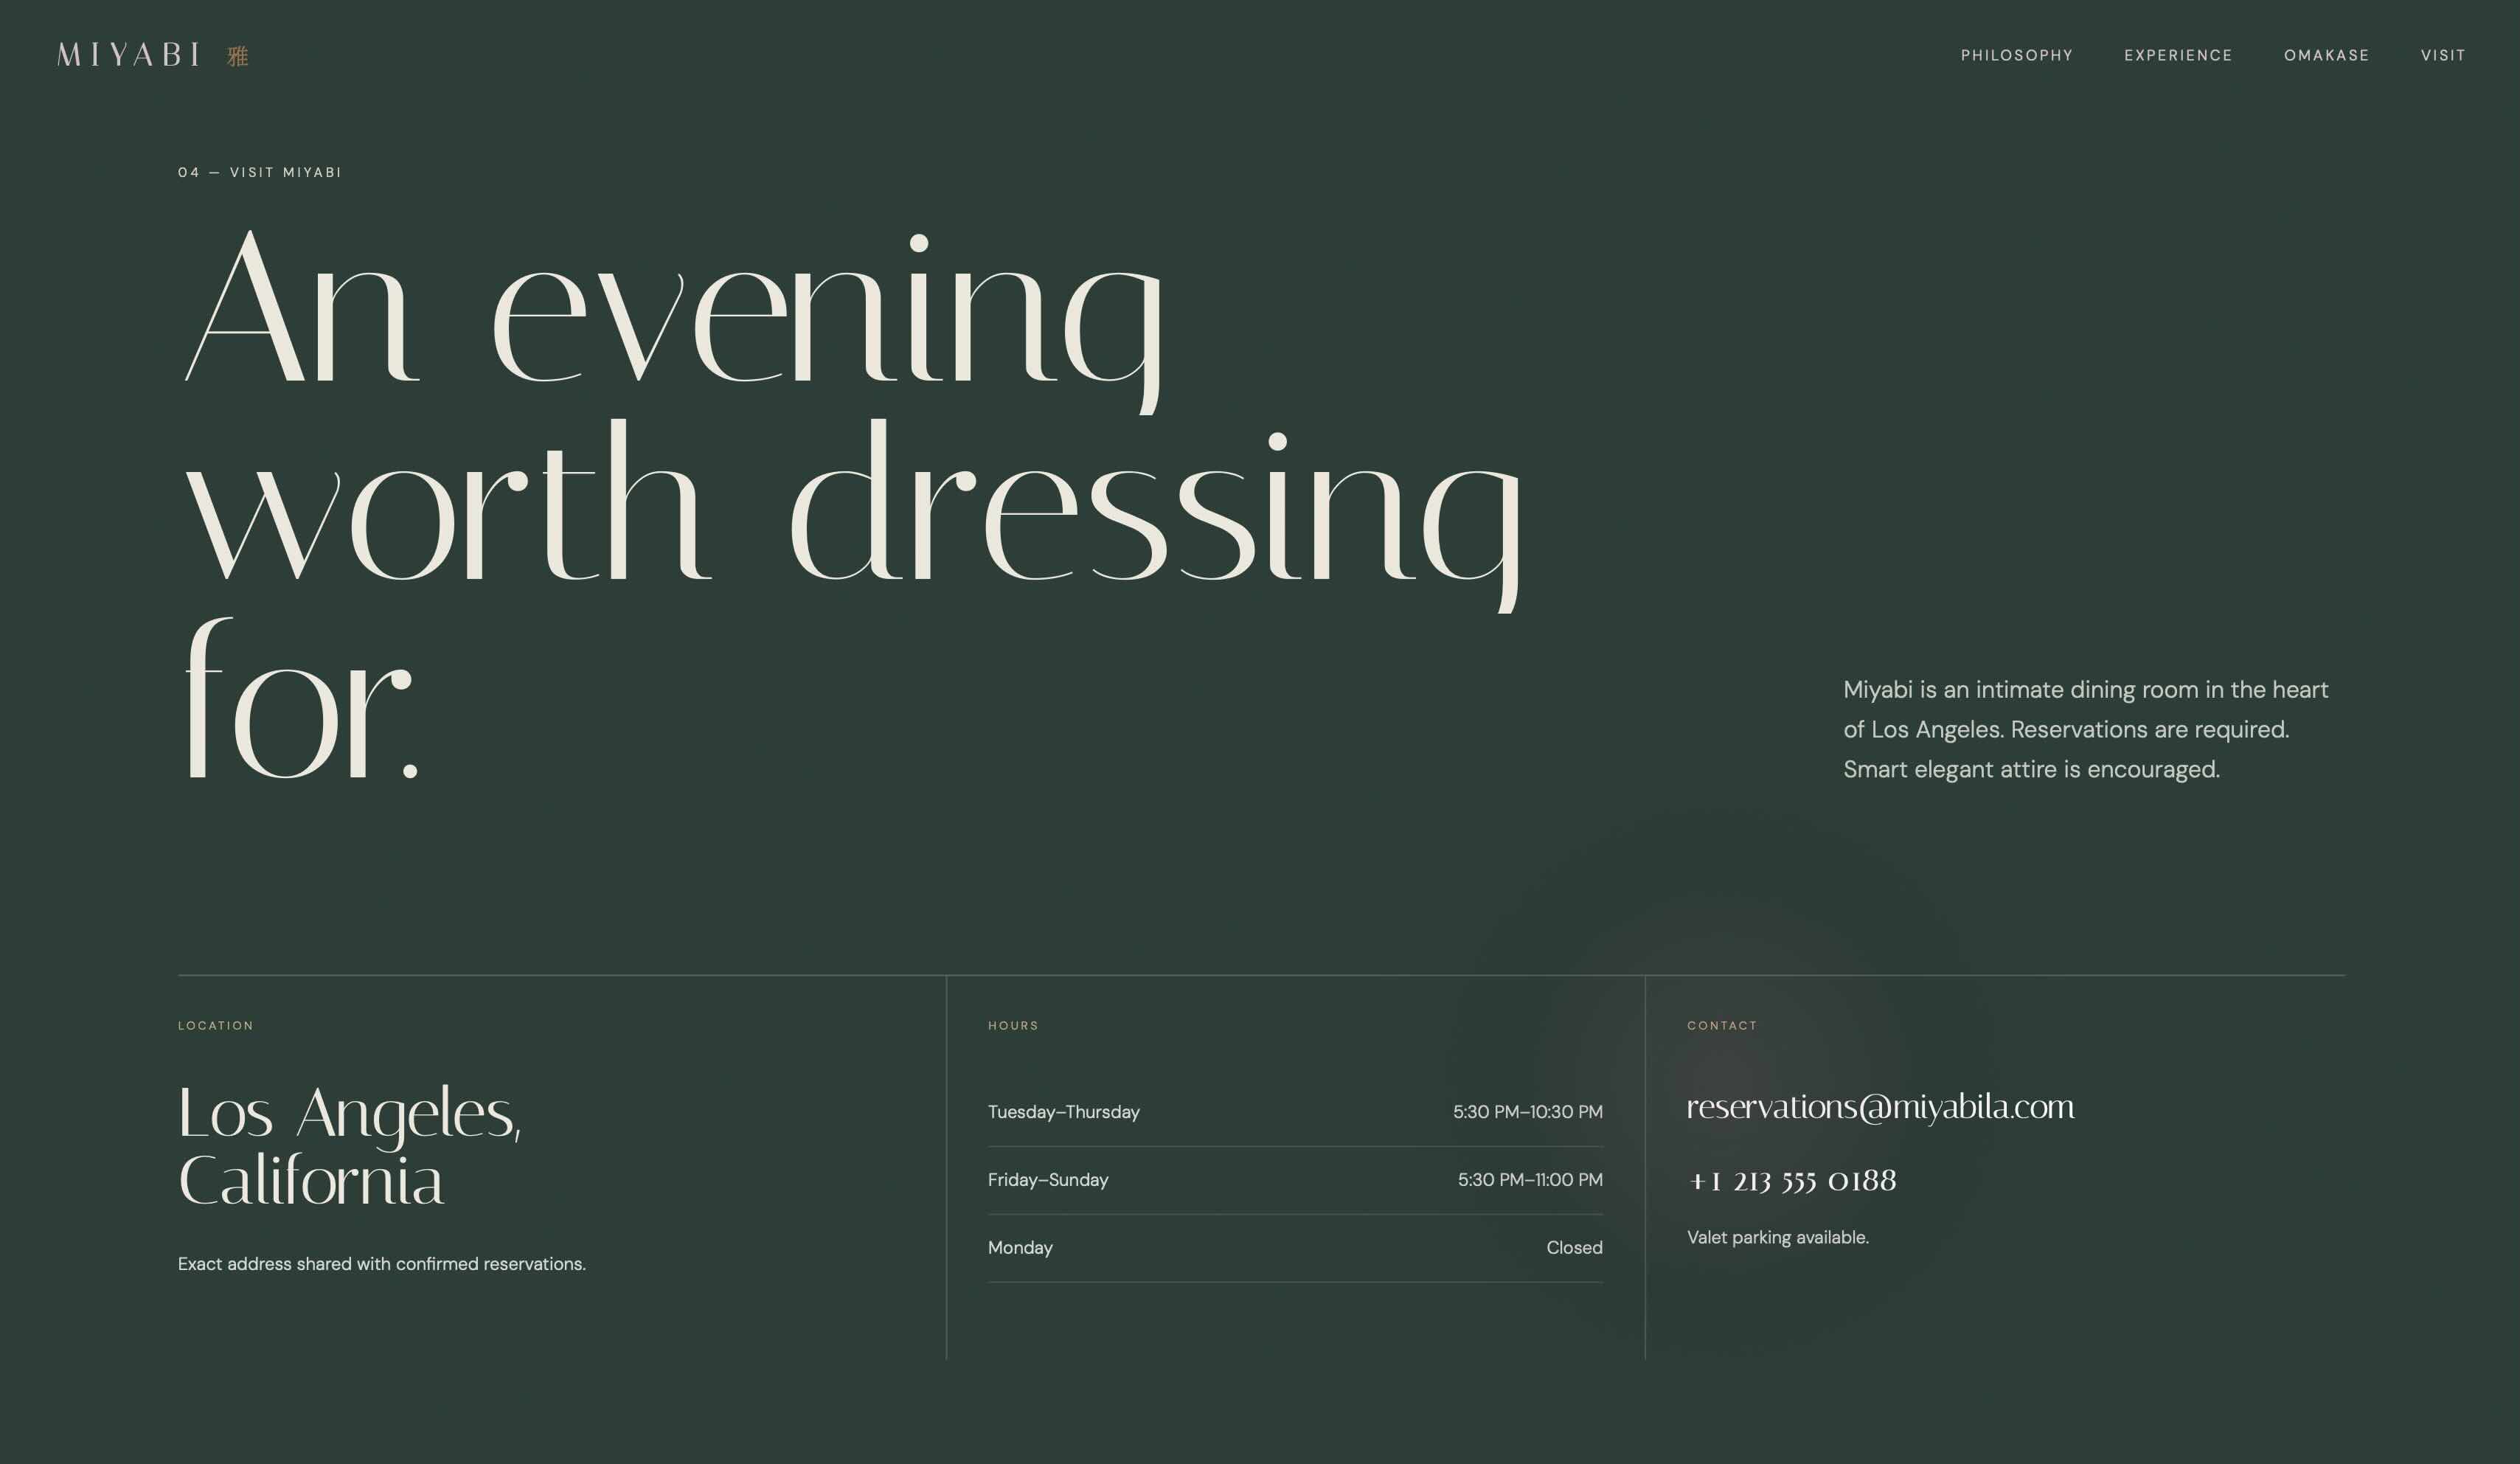Click the '04 — VISIT MIYABI' section label
Viewport: 2520px width, 1464px height.
[x=260, y=172]
